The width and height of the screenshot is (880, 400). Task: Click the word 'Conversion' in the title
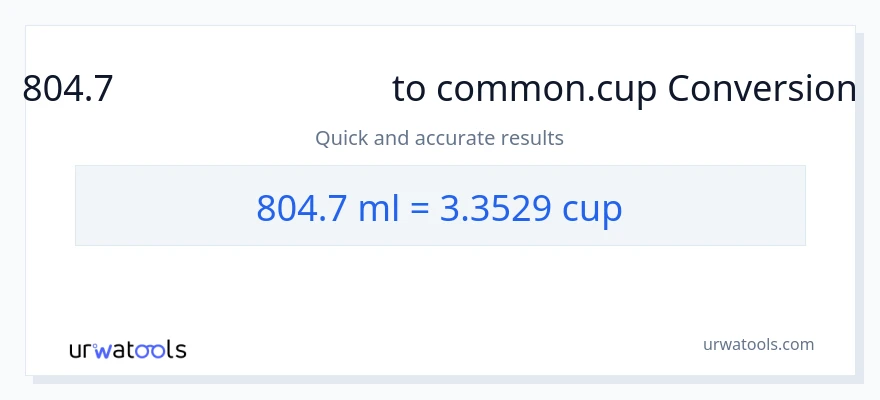coord(761,90)
